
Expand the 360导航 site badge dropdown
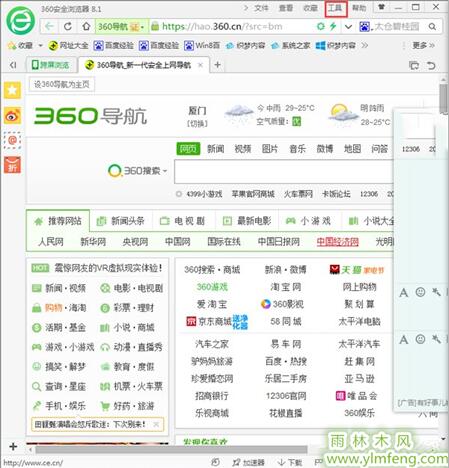[x=143, y=27]
